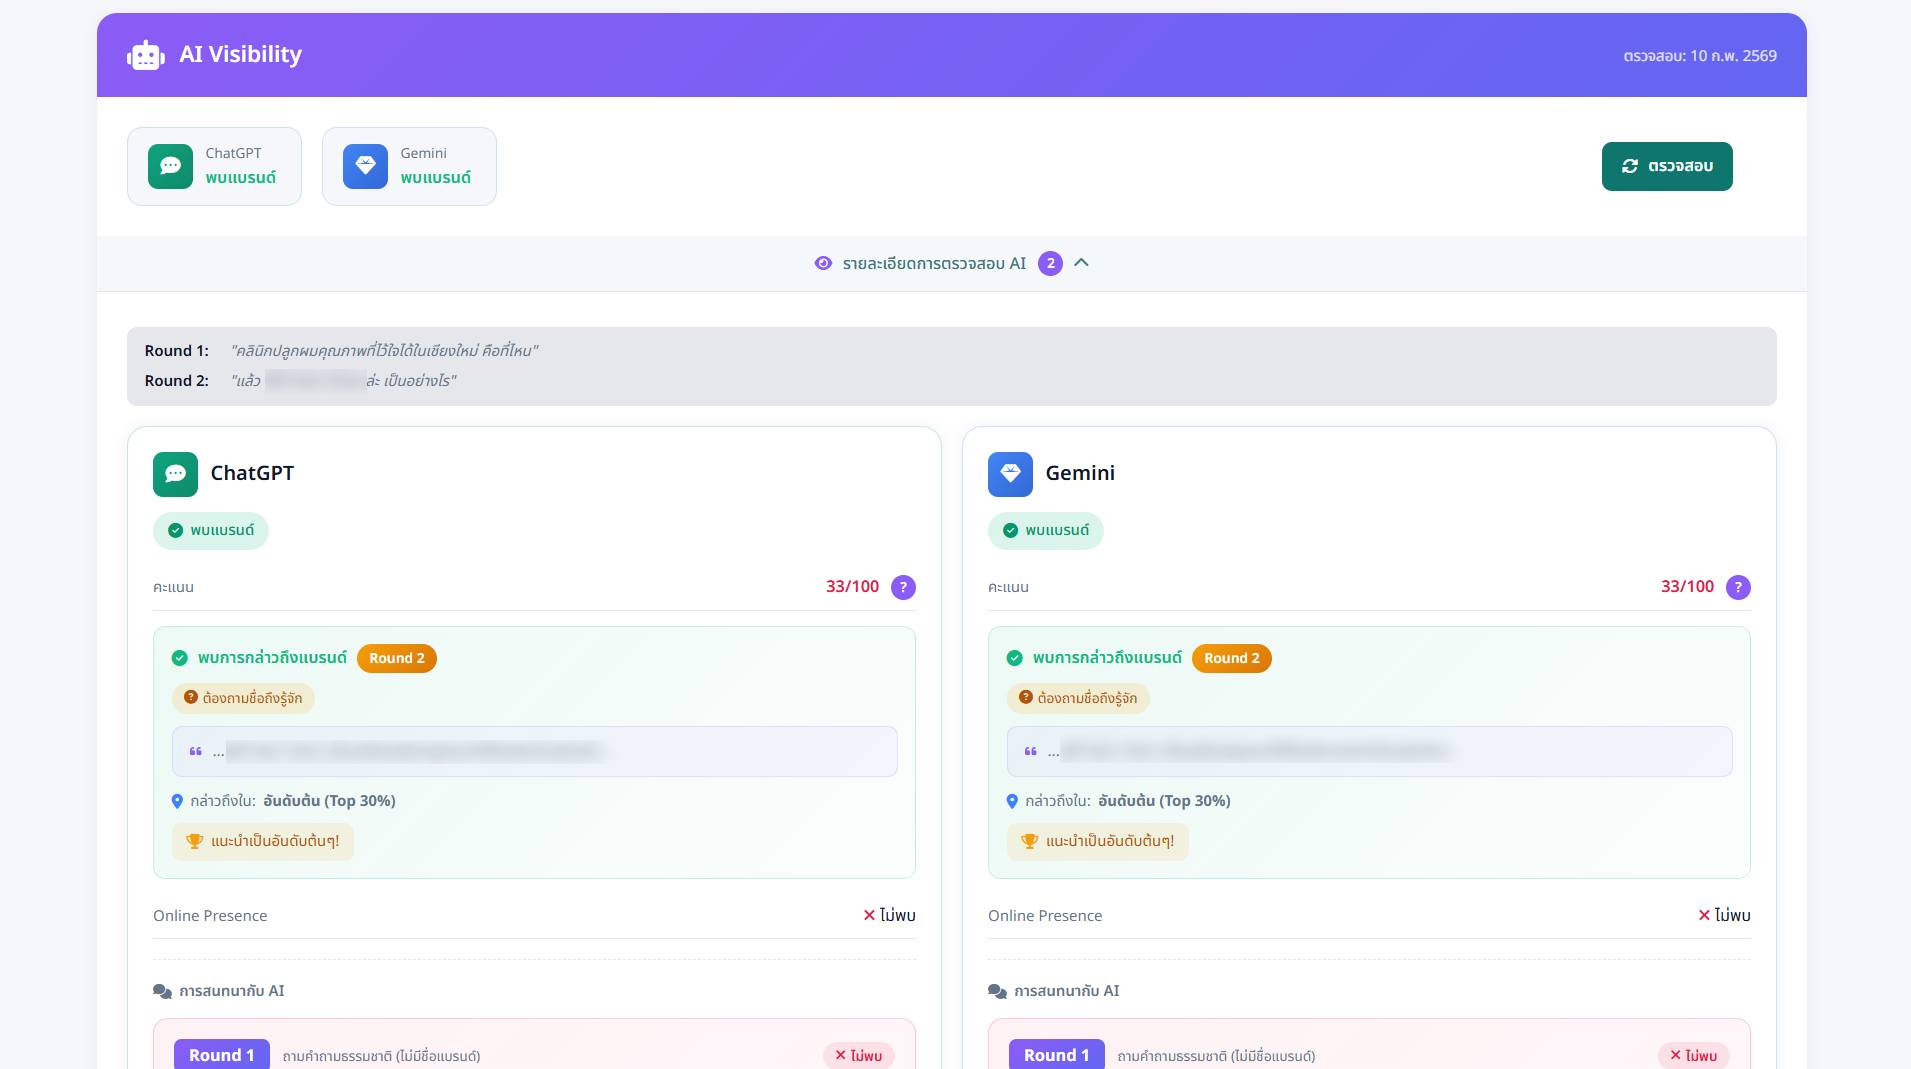Click the ChatGPT chat bubble icon in top summary card

pyautogui.click(x=170, y=166)
